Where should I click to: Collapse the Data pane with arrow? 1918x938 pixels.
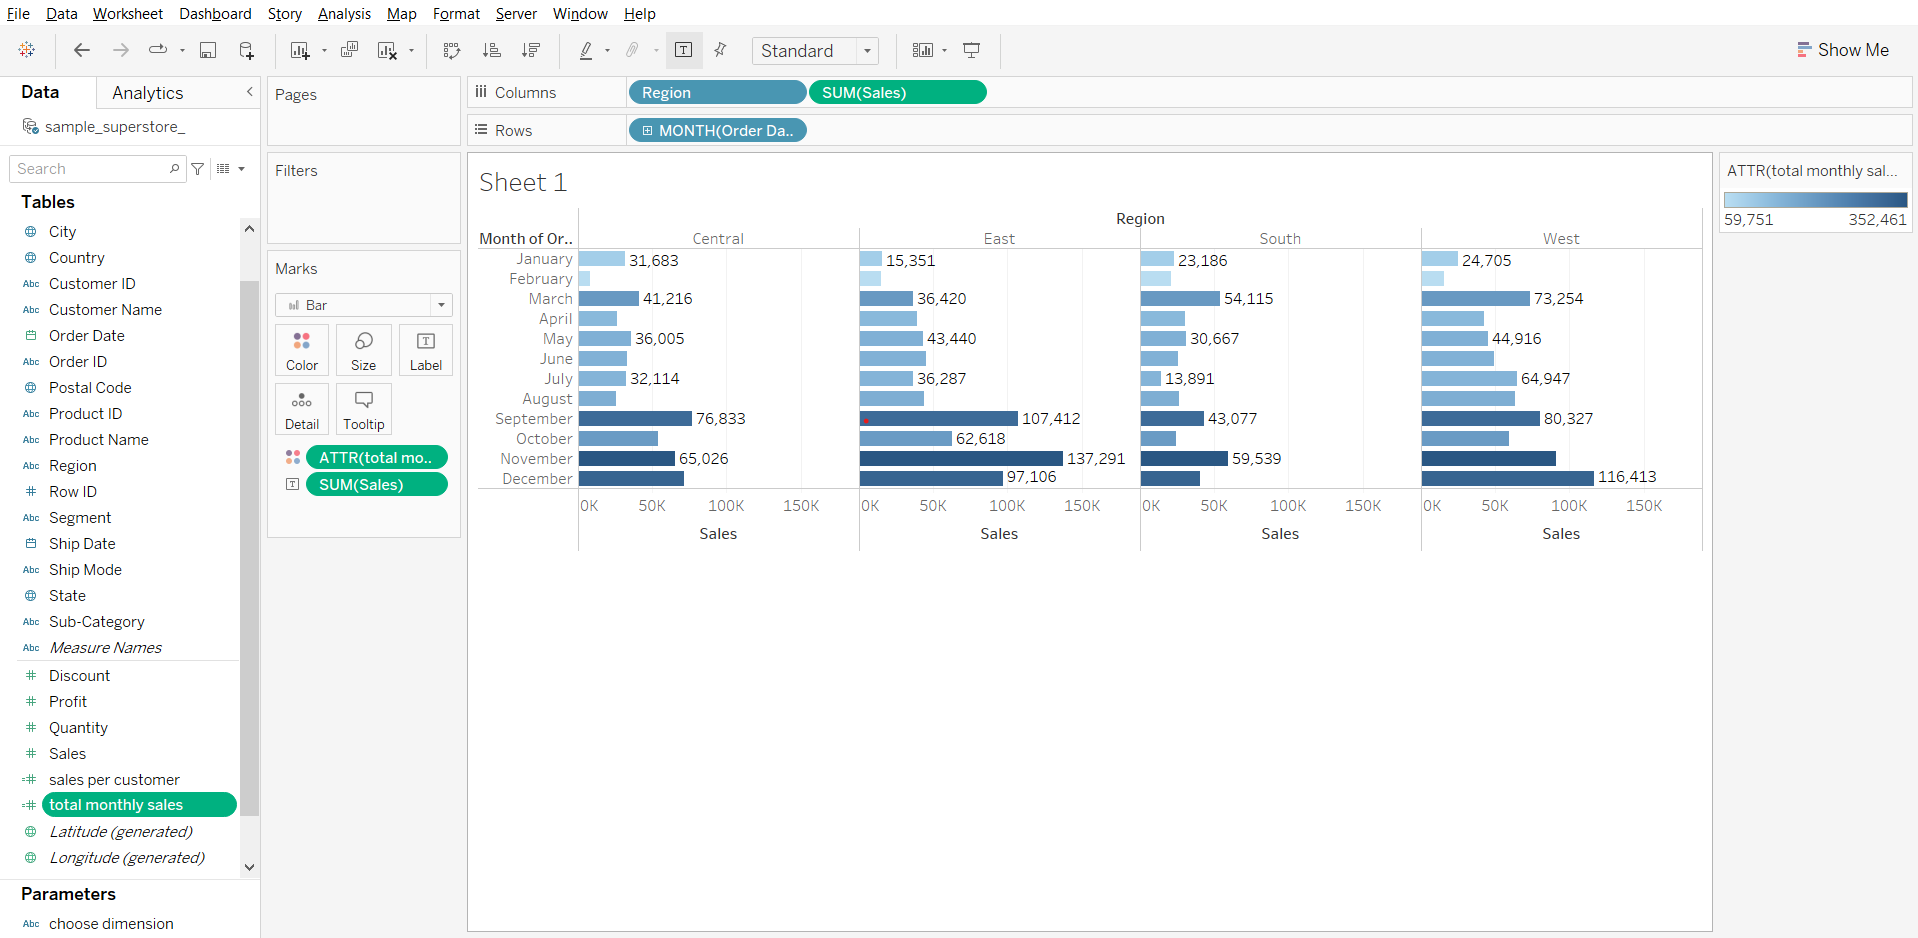coord(249,92)
